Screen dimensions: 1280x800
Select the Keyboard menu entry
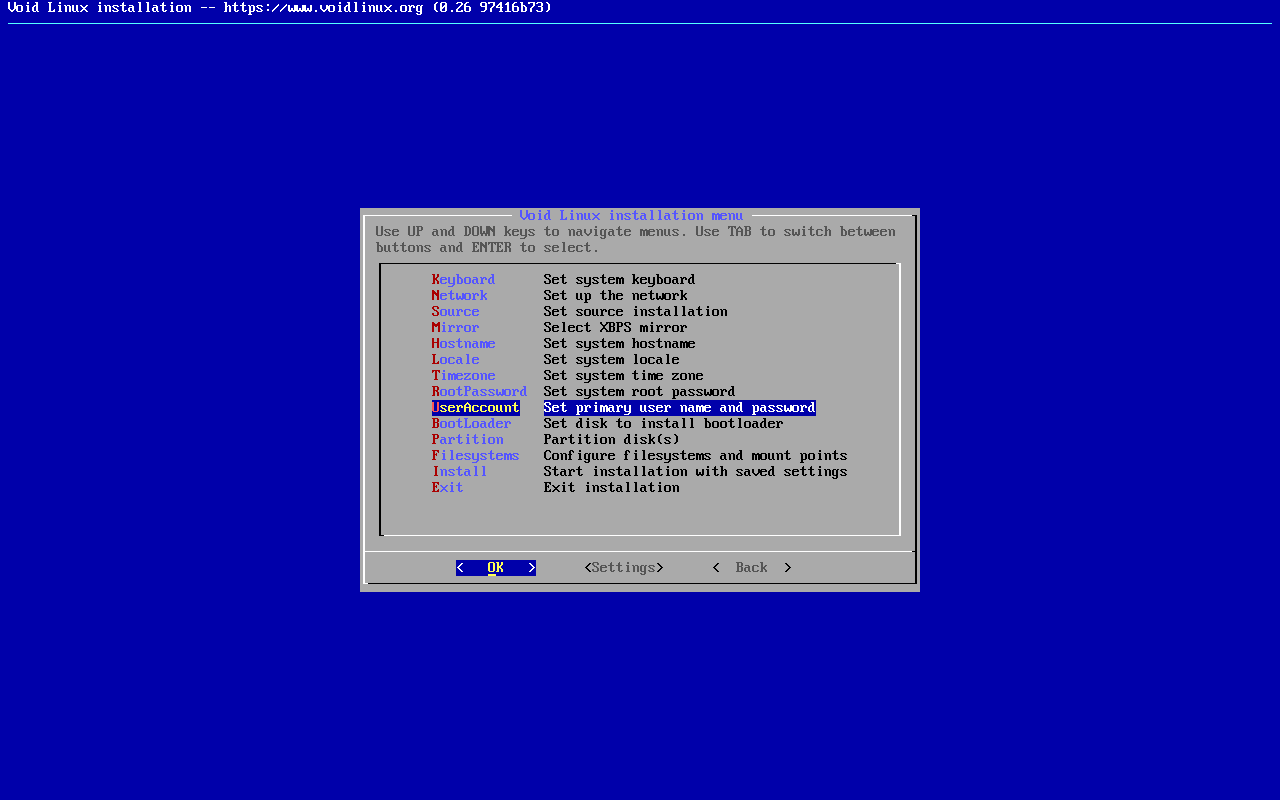coord(463,280)
